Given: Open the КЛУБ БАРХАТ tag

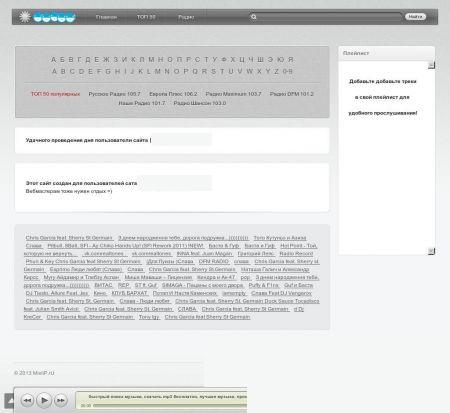Looking at the screenshot, I should tap(129, 293).
